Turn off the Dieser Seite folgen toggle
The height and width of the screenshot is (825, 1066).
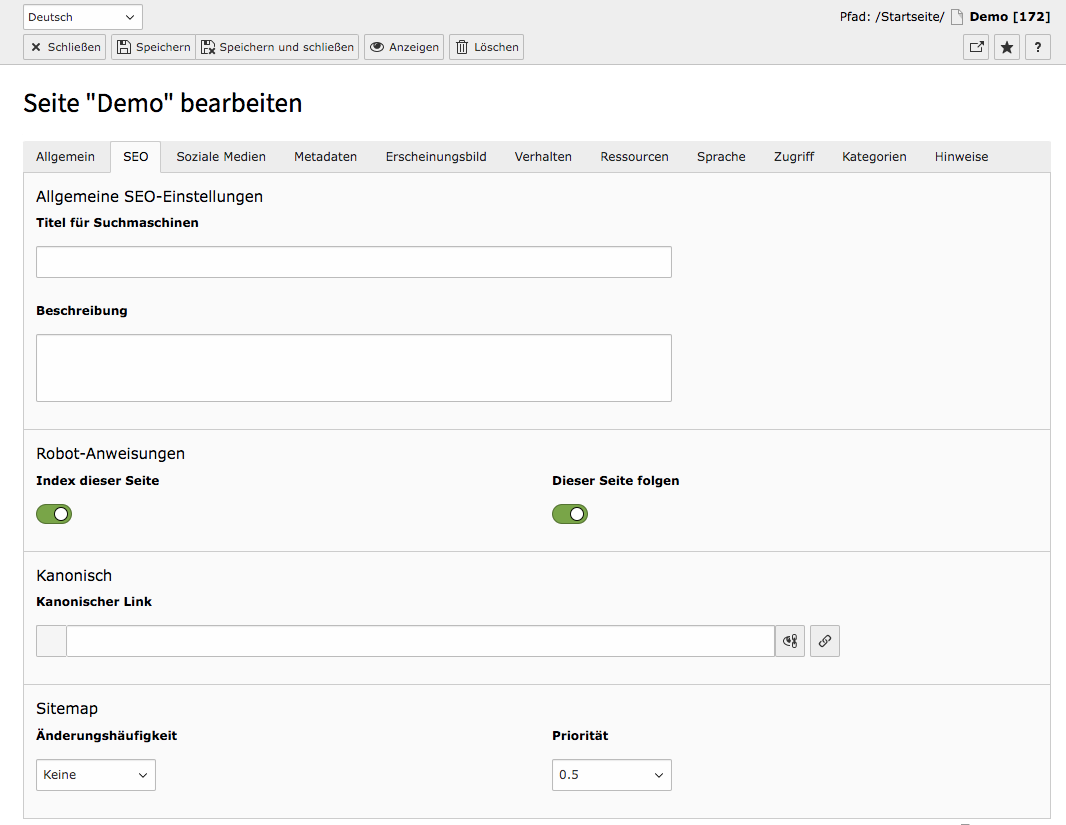570,513
